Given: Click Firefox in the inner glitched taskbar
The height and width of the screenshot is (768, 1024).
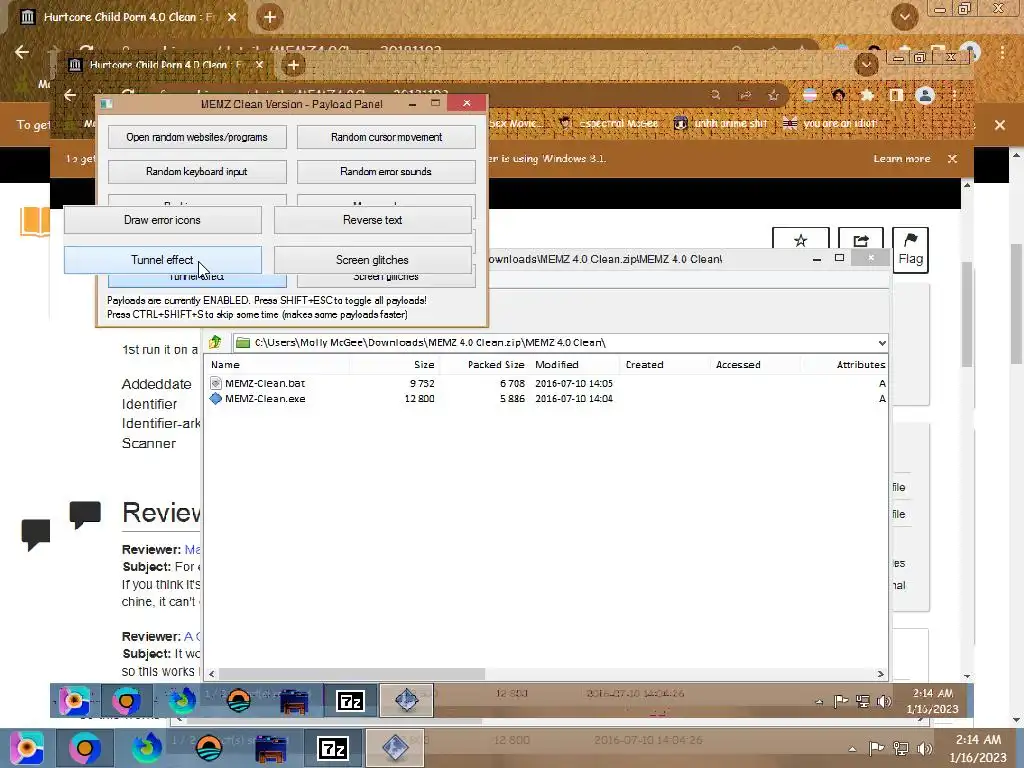Looking at the screenshot, I should click(x=182, y=701).
